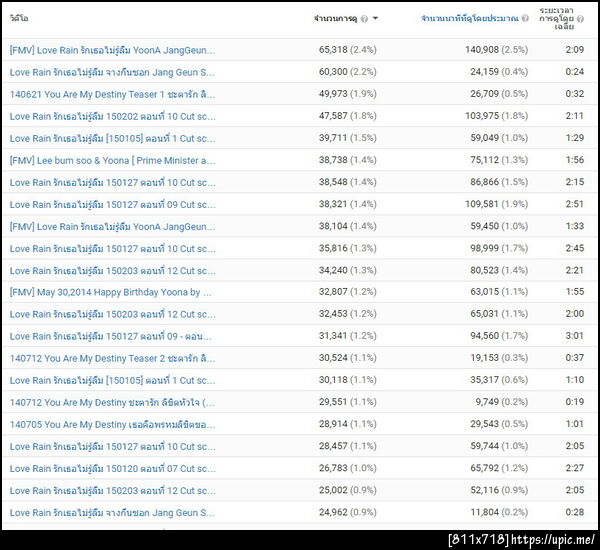The height and width of the screenshot is (550, 600).
Task: Open Love Rain 150127 video with 31,341 views
Action: click(x=110, y=336)
